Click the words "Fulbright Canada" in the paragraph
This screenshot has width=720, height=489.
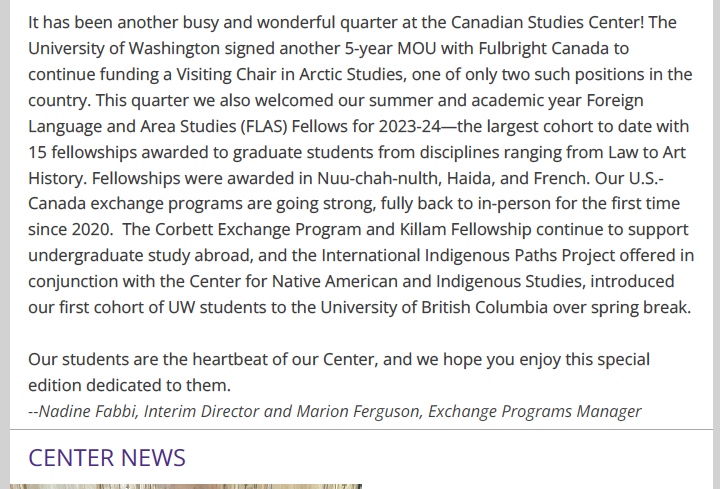pos(543,48)
